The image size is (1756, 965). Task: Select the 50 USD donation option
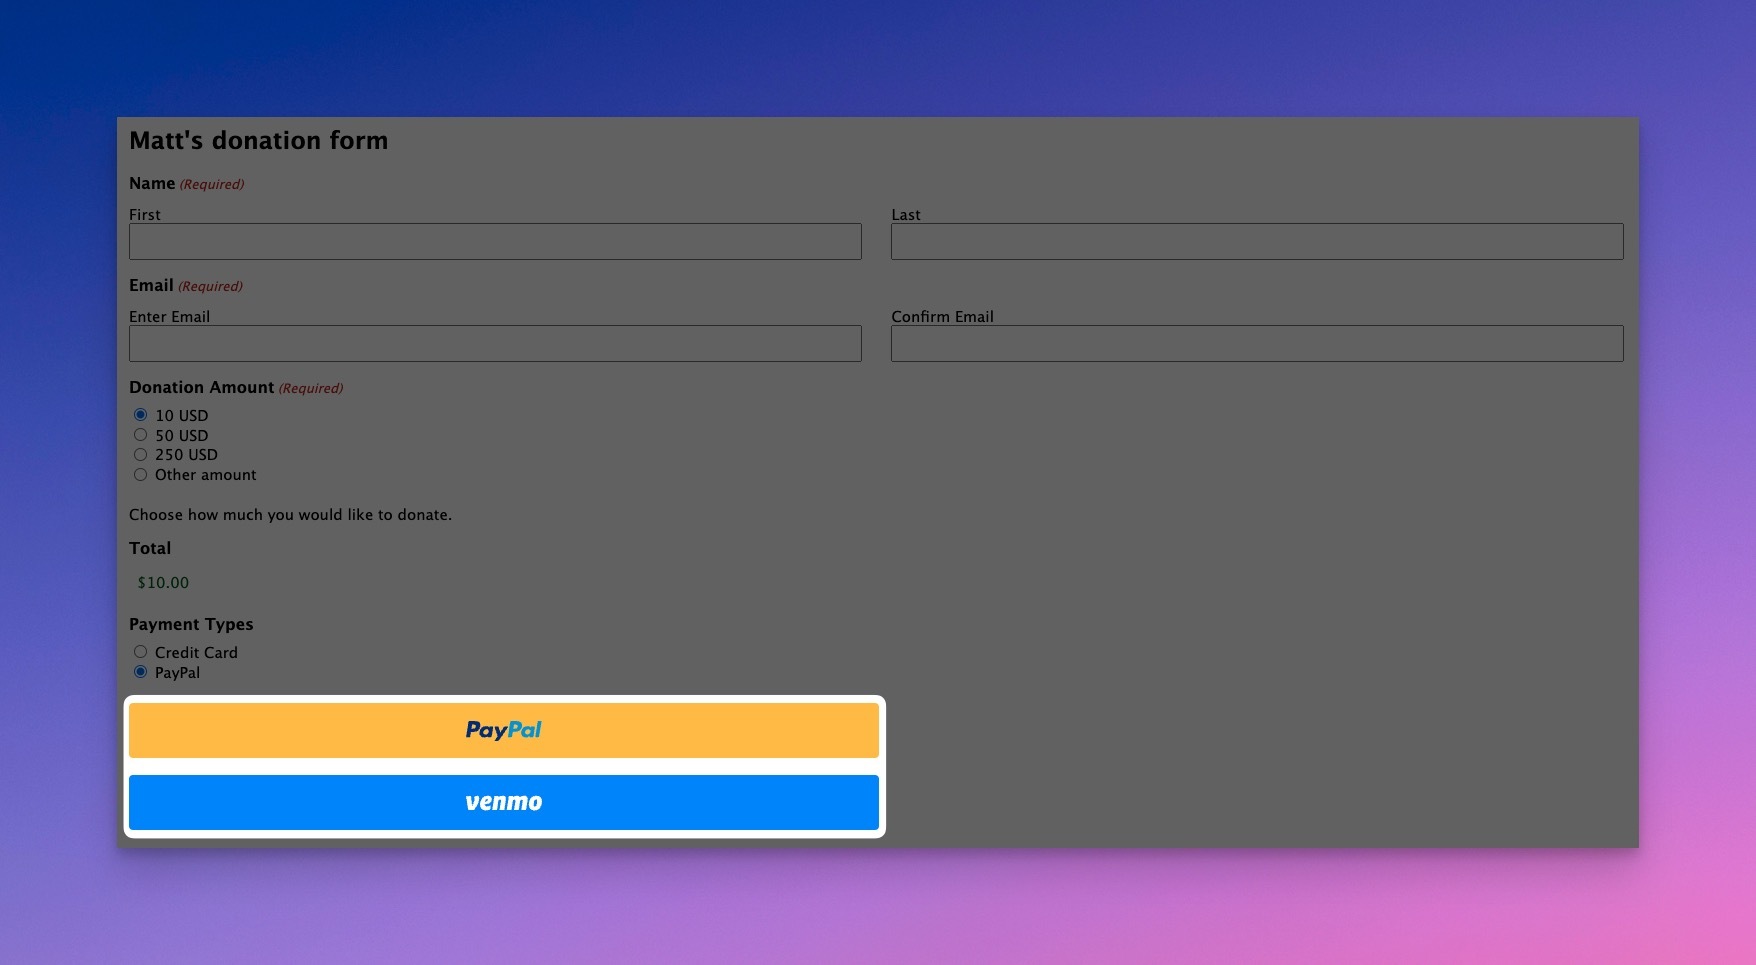(x=140, y=435)
